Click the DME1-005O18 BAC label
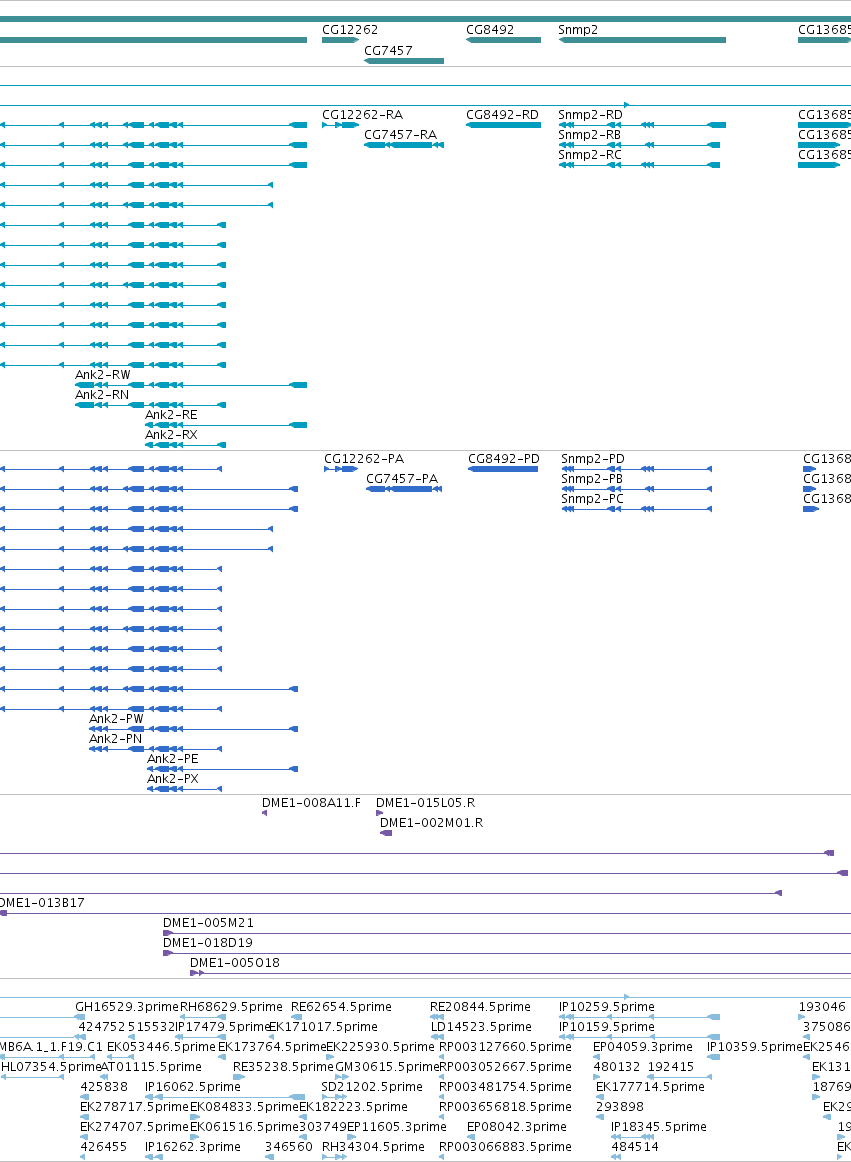This screenshot has height=1162, width=851. point(235,963)
